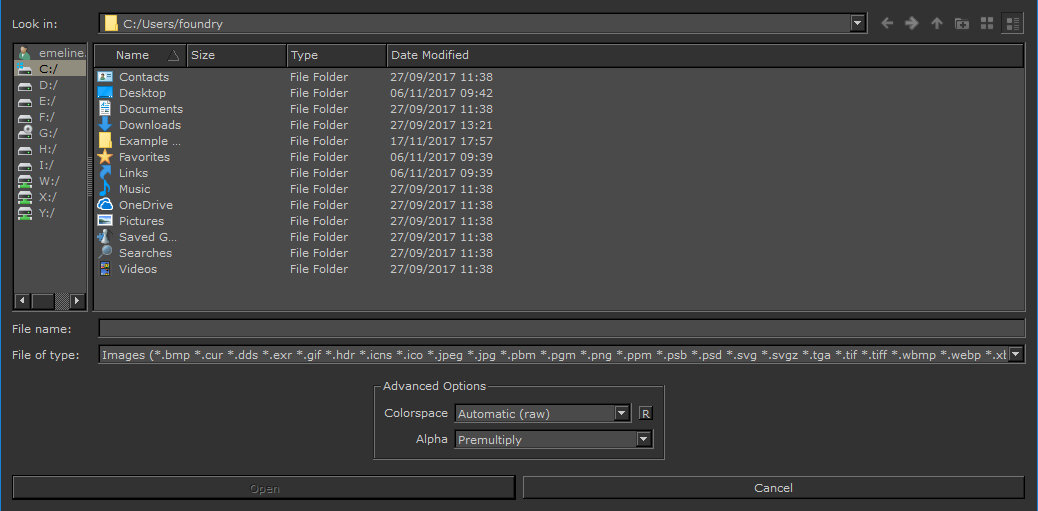Sort by Date Modified column header
The height and width of the screenshot is (511, 1038).
coord(430,55)
